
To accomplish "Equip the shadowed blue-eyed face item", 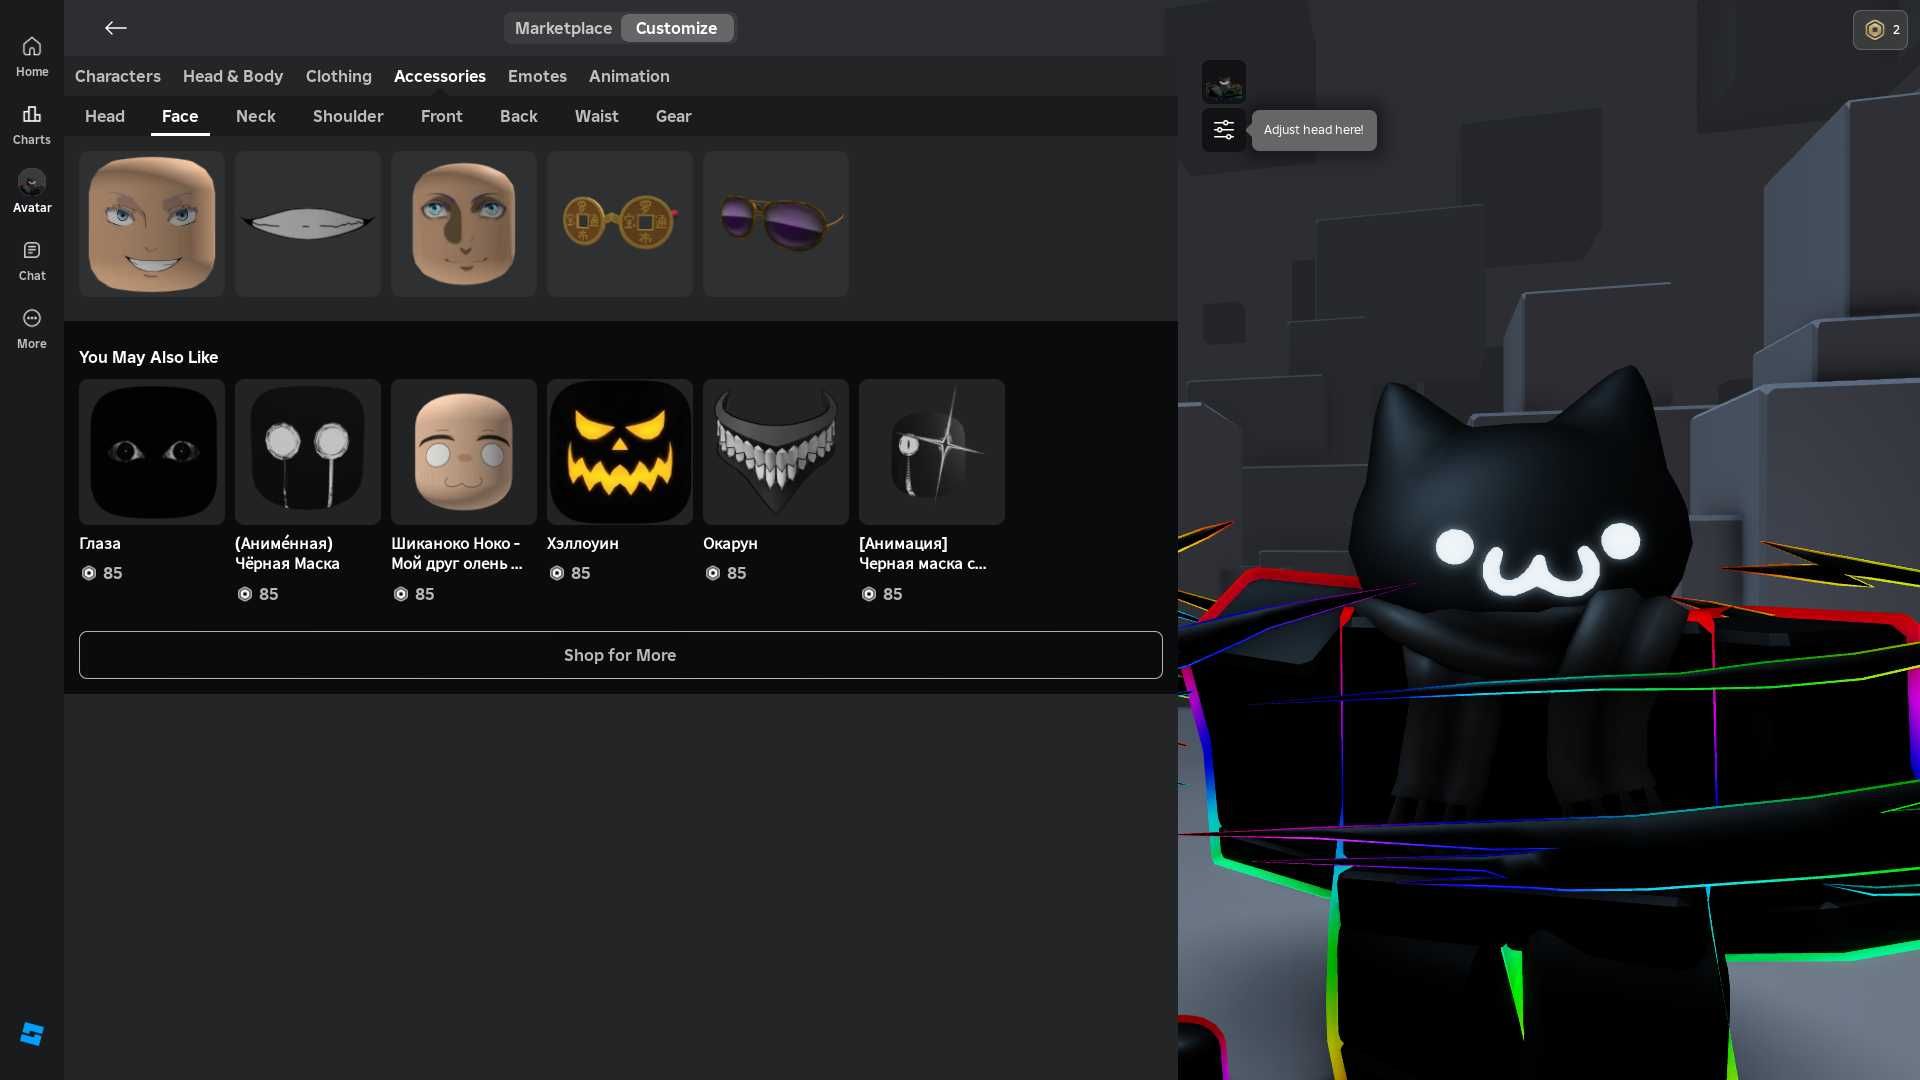I will tap(464, 224).
